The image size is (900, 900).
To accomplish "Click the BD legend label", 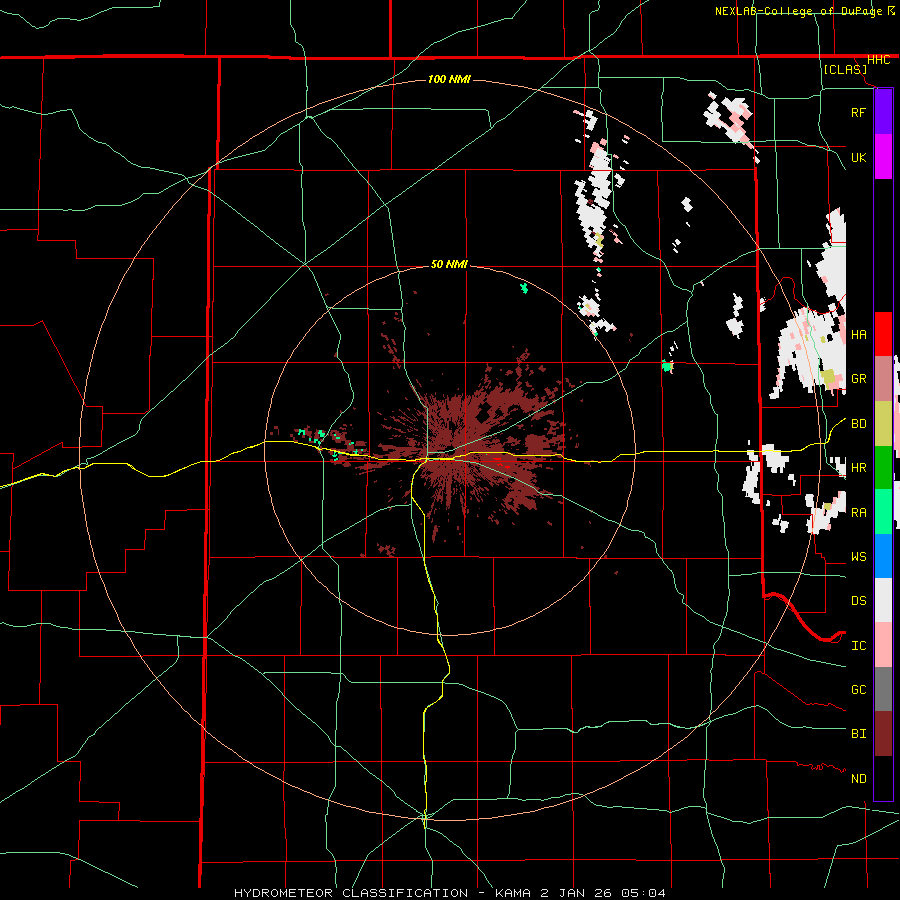I will [858, 424].
